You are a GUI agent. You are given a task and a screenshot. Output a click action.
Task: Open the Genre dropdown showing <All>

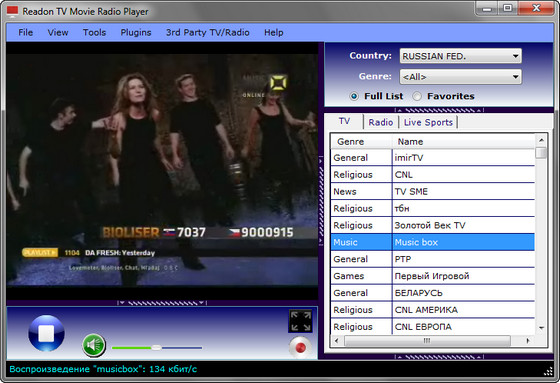460,77
